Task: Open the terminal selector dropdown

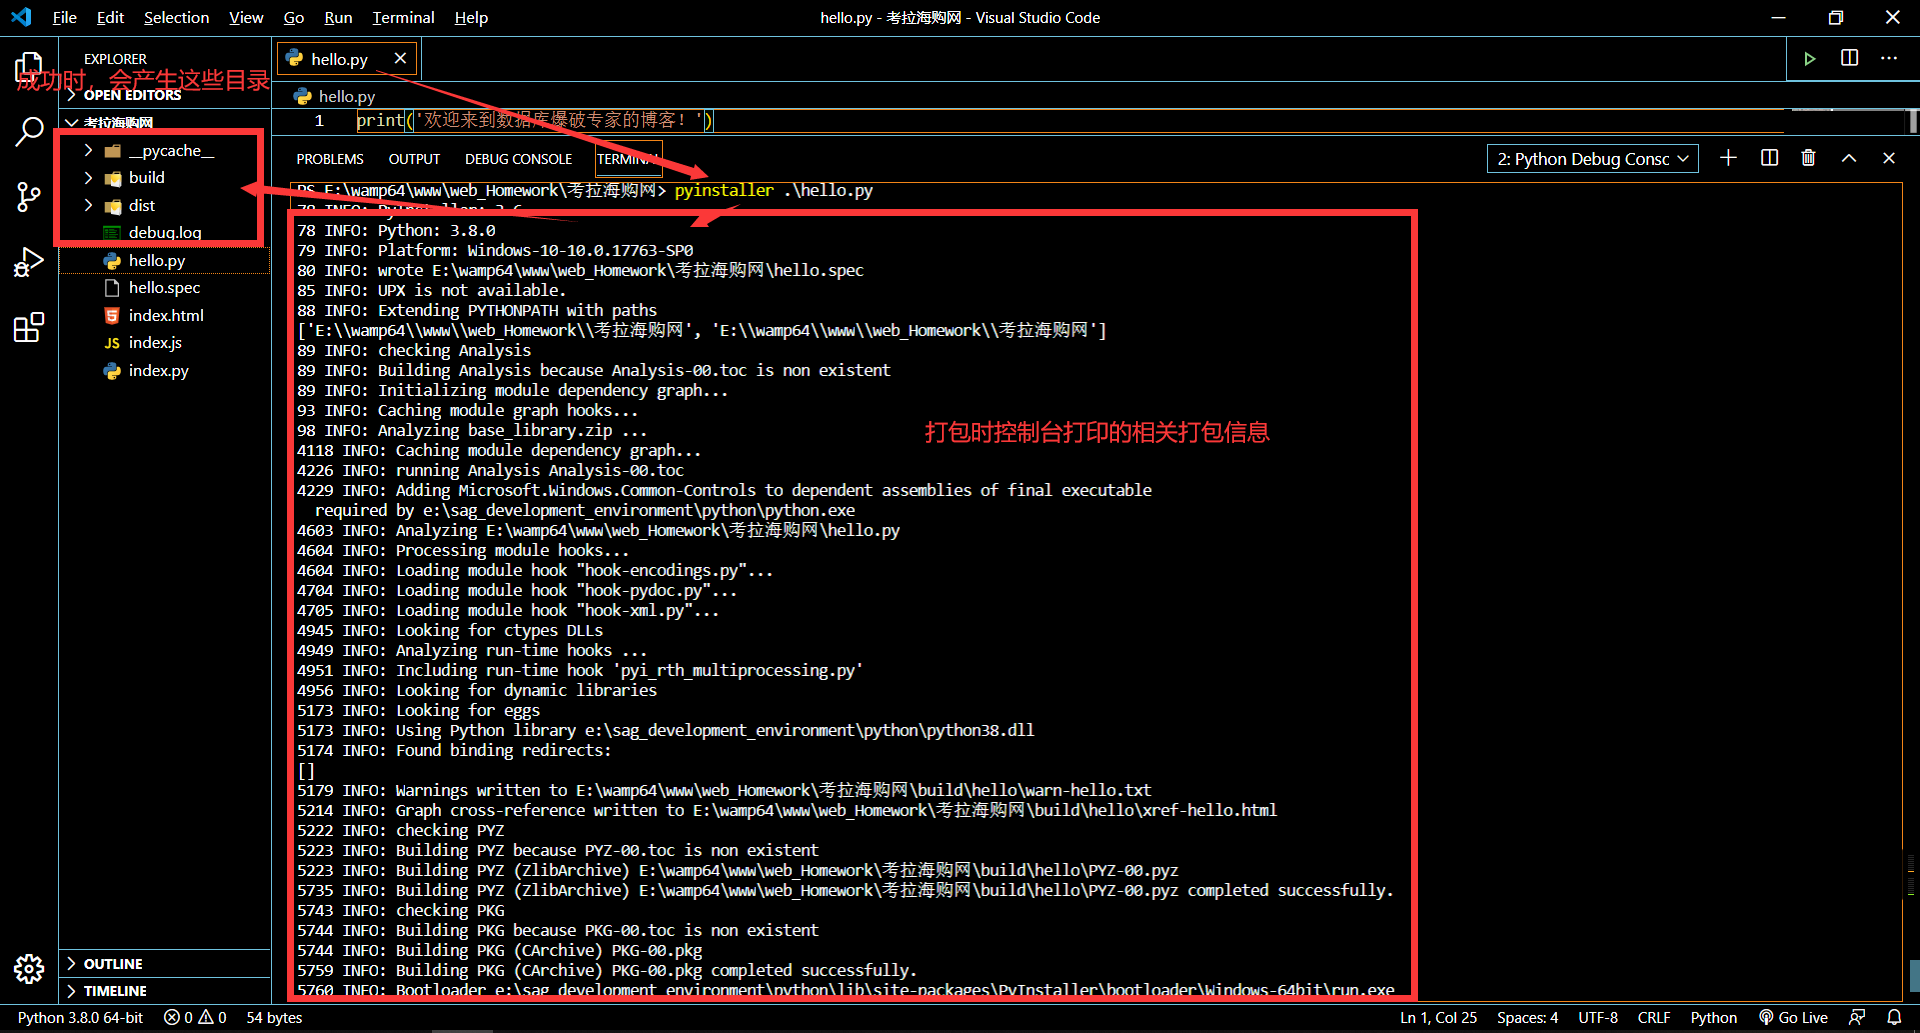Action: 1592,159
